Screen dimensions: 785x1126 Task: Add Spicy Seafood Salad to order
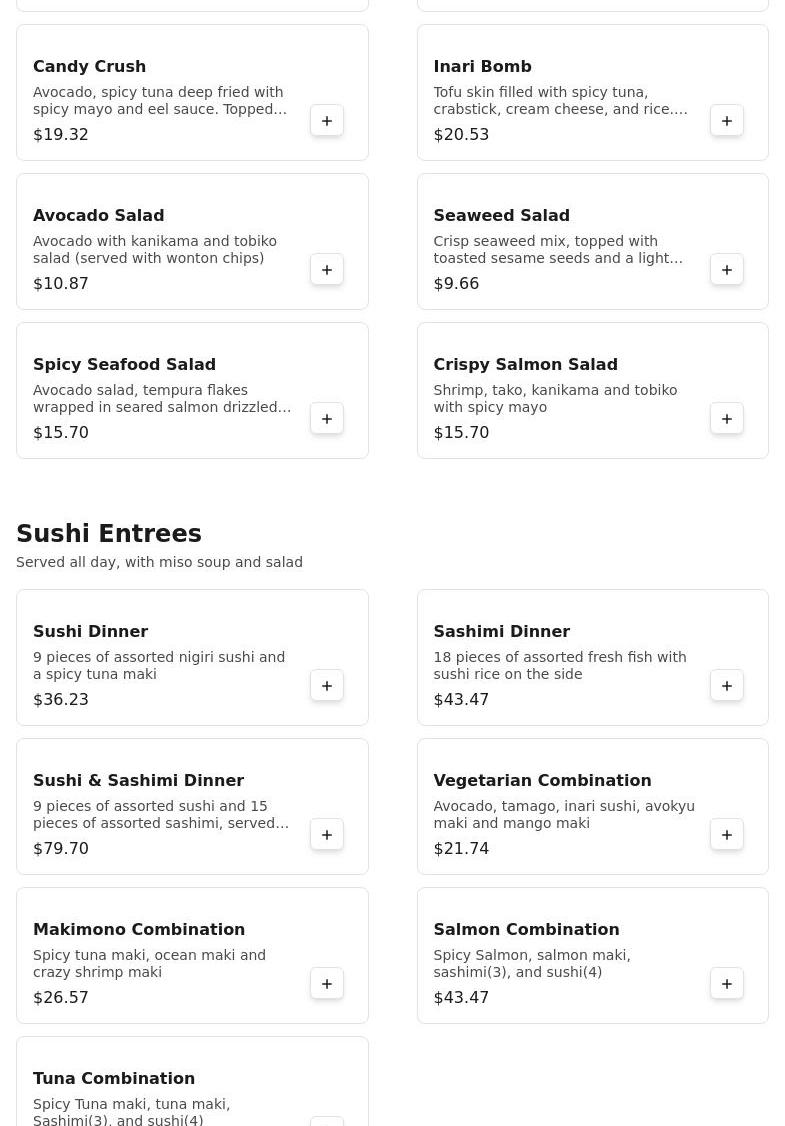[x=327, y=419]
